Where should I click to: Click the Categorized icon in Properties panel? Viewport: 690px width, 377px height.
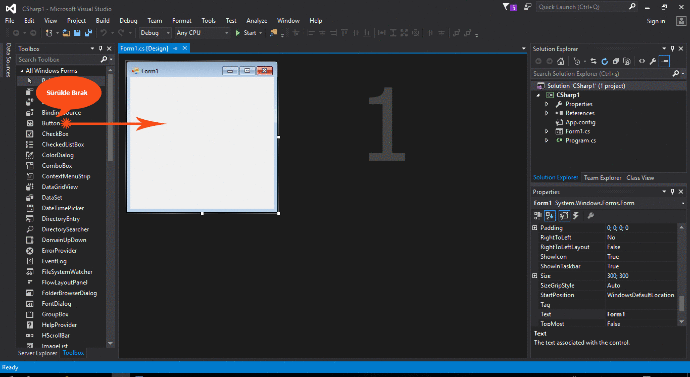tap(537, 215)
